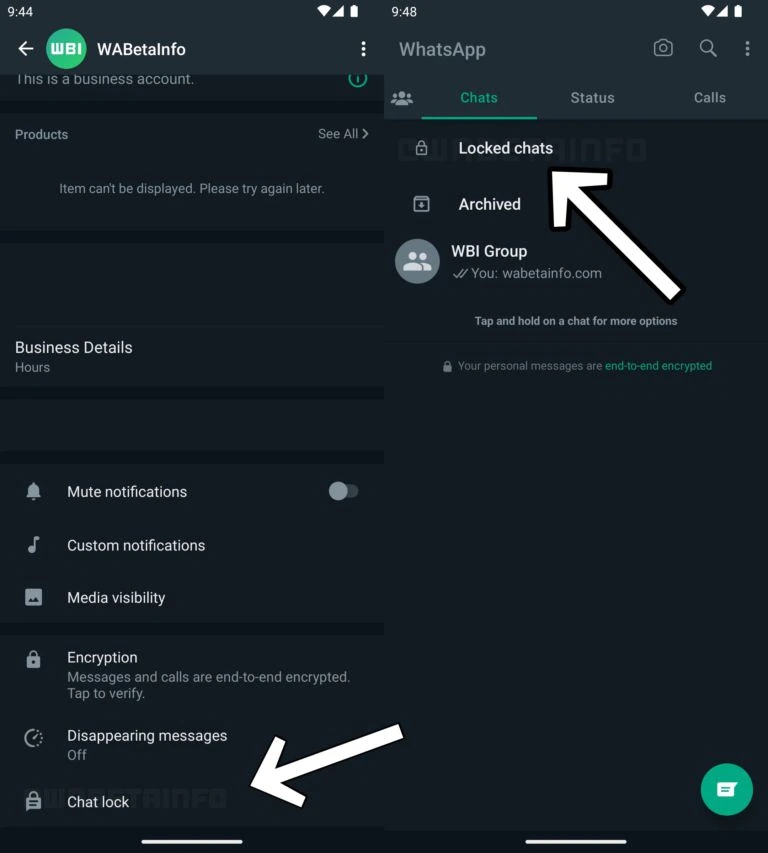Open the Archived chats row

489,204
